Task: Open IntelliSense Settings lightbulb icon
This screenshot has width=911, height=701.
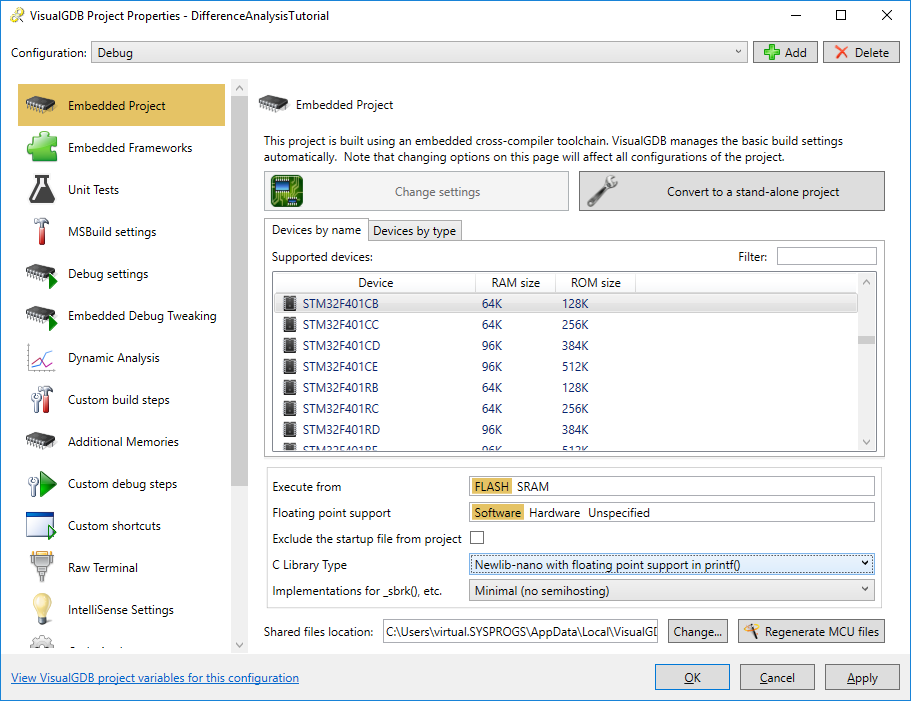Action: pyautogui.click(x=42, y=609)
